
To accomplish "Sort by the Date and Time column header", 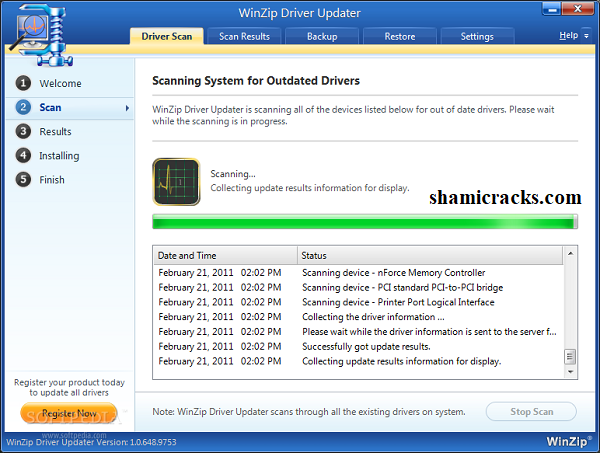I will (226, 256).
